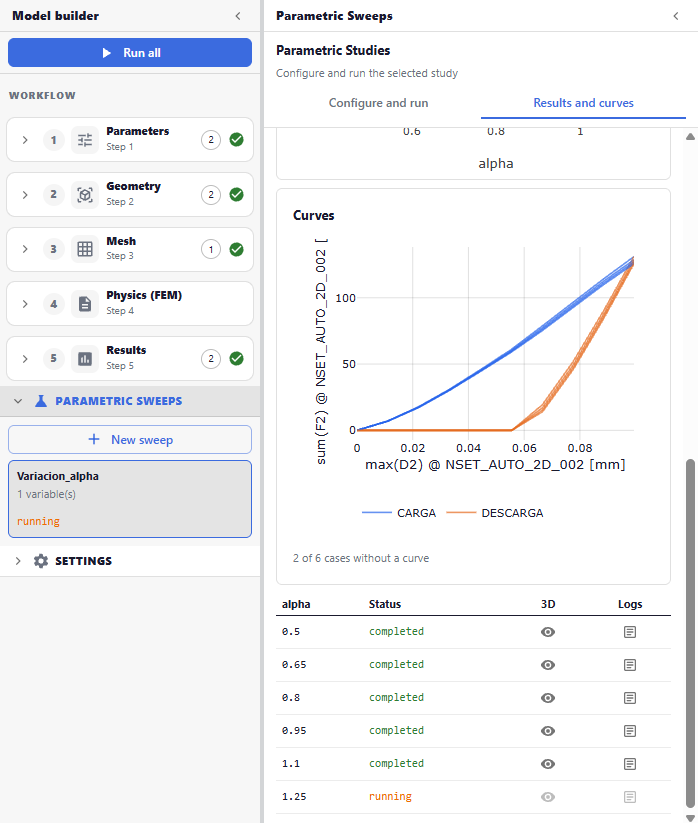The width and height of the screenshot is (698, 823).
Task: Show 3D view for alpha 1.1
Action: (x=548, y=764)
